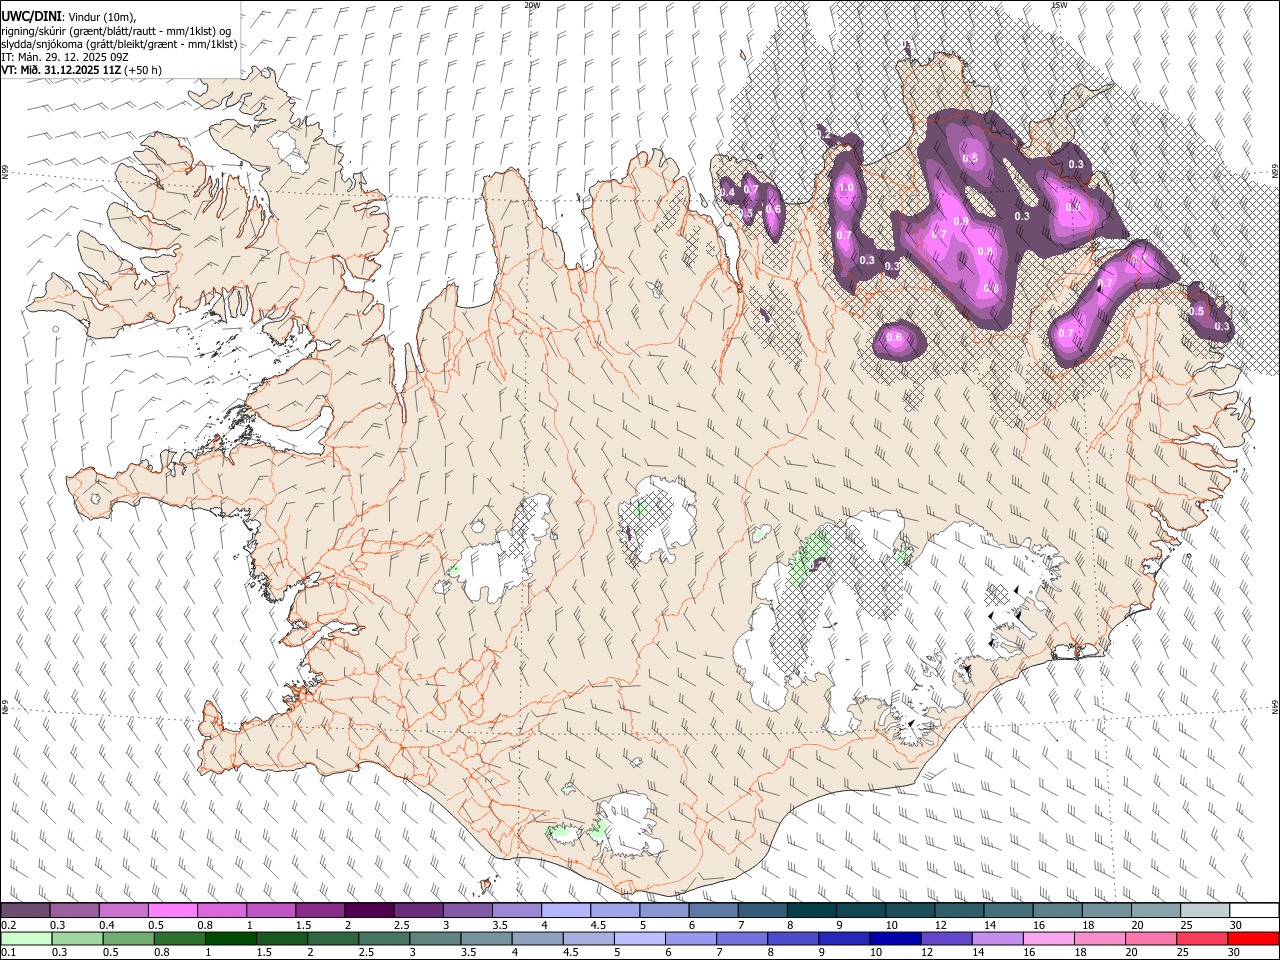Click the '0.1' label in the rain legend
The height and width of the screenshot is (960, 1280).
[8, 953]
